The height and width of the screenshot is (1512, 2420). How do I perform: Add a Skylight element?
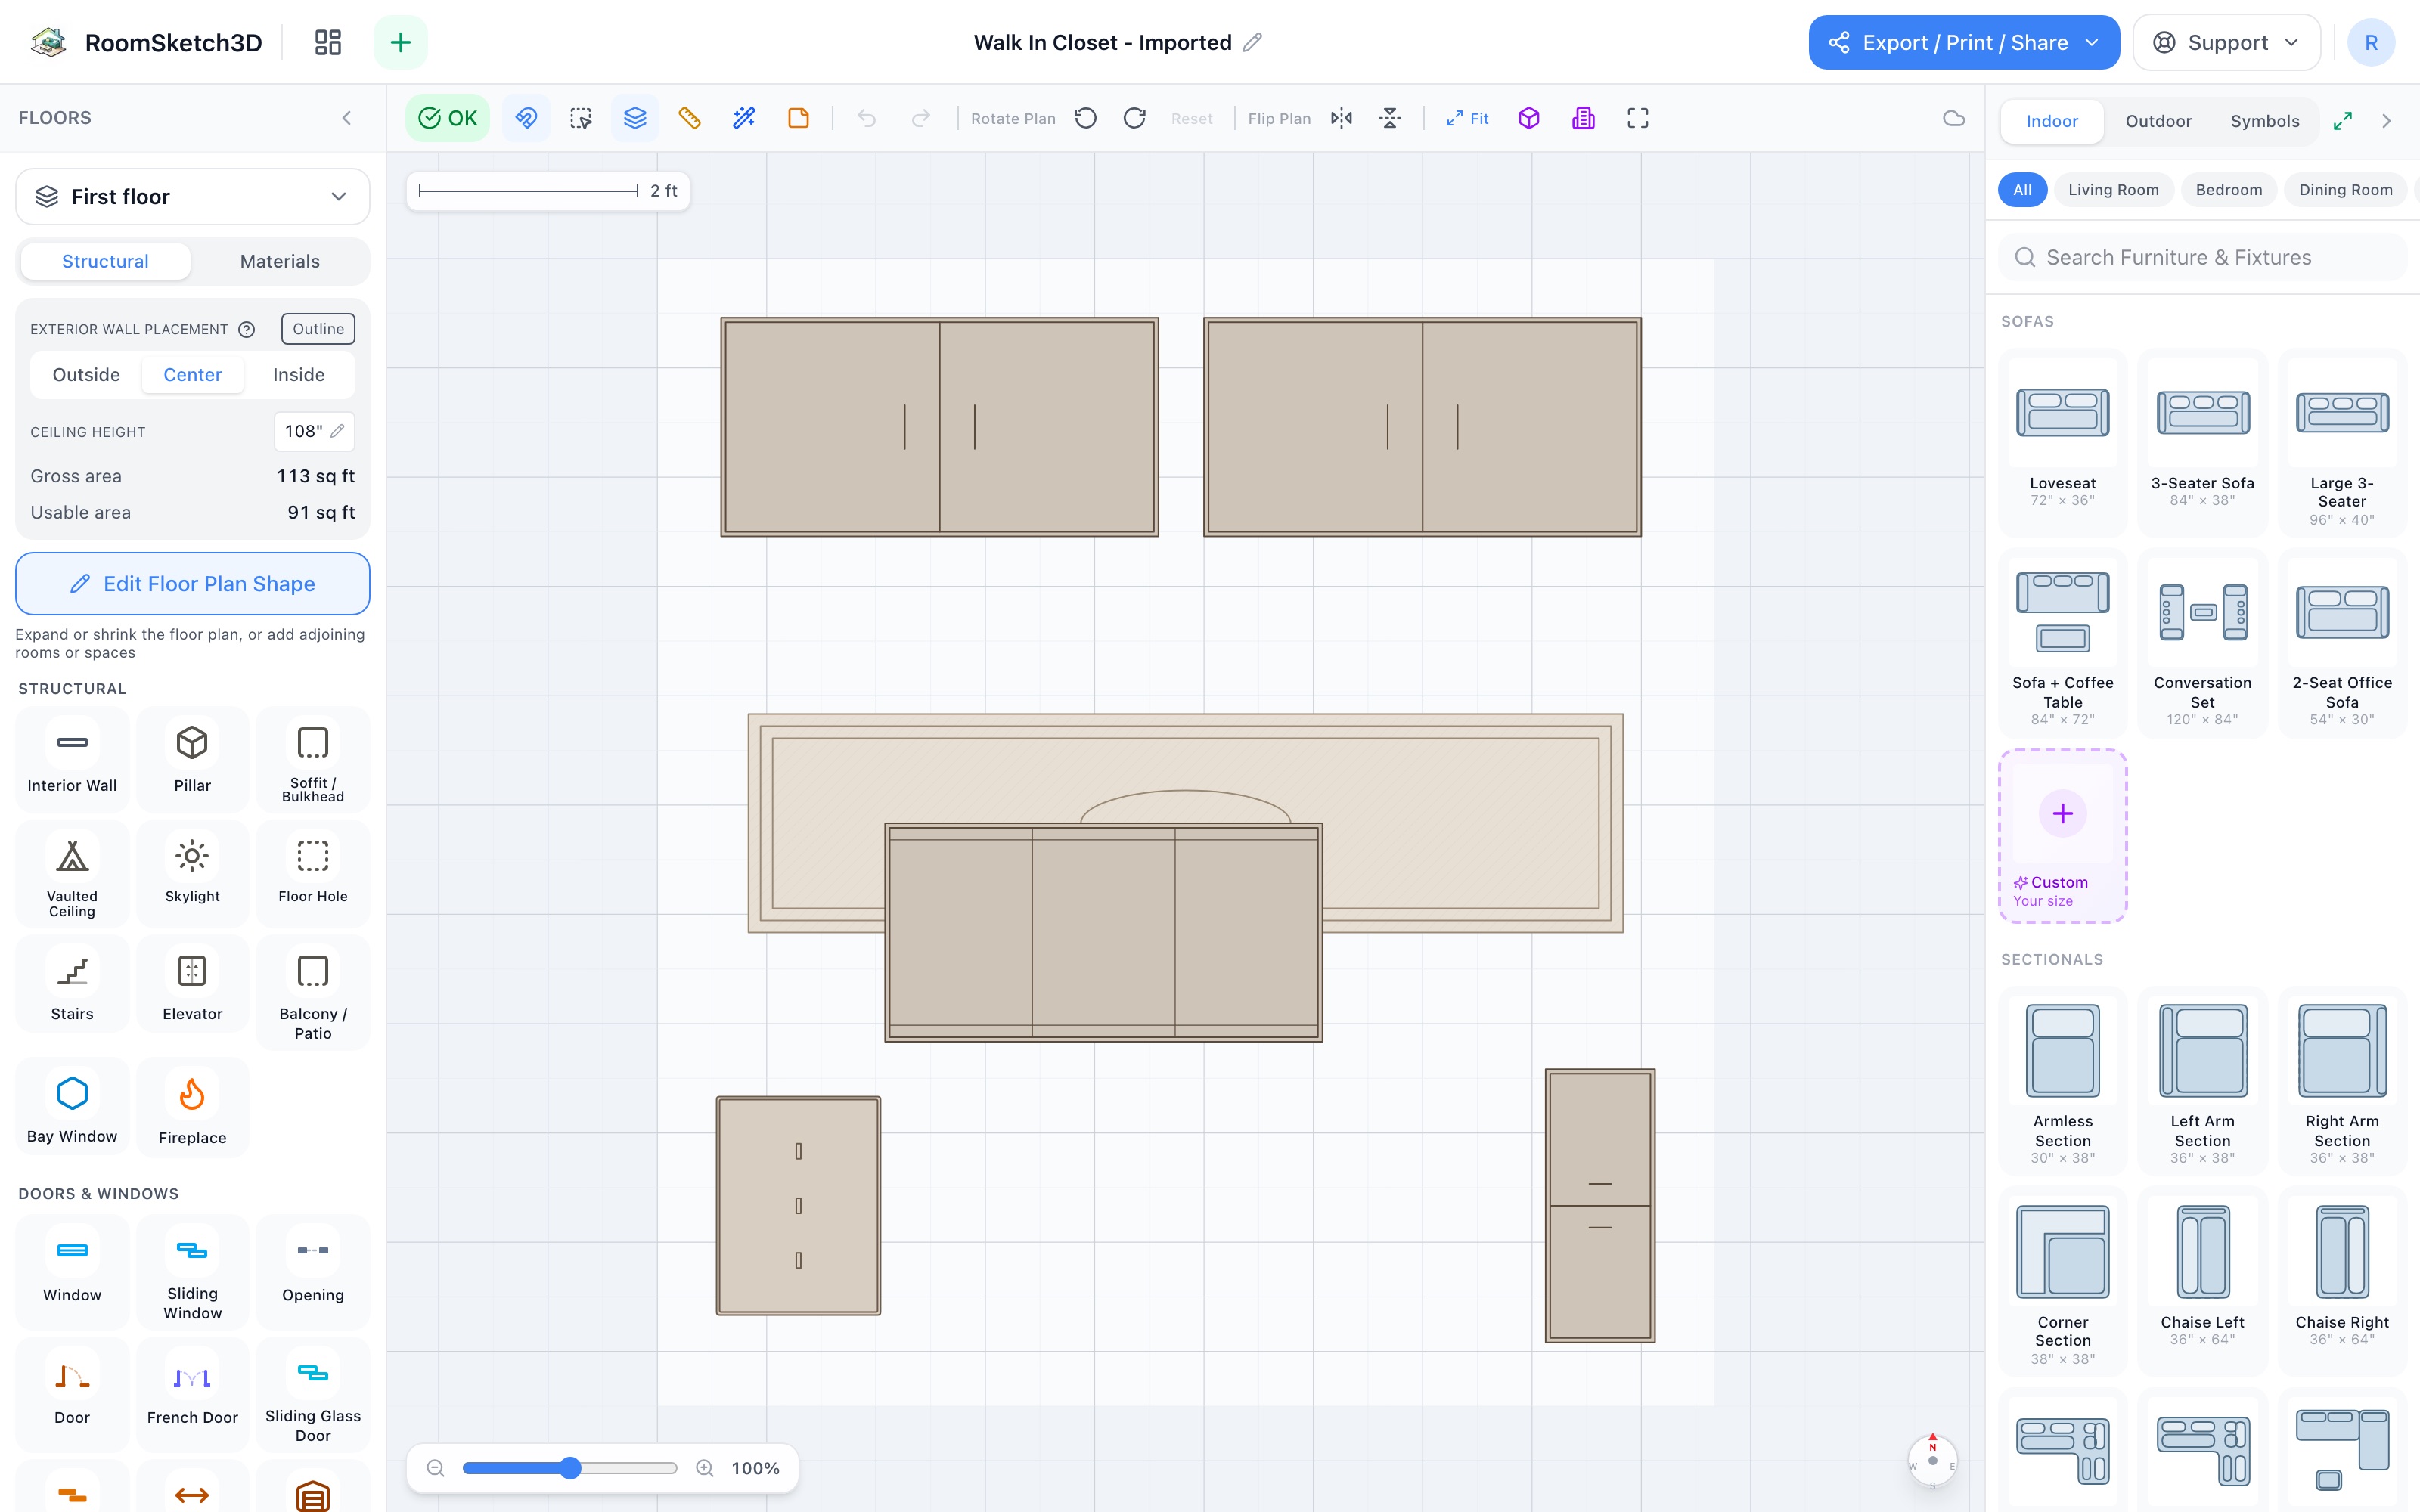(192, 873)
